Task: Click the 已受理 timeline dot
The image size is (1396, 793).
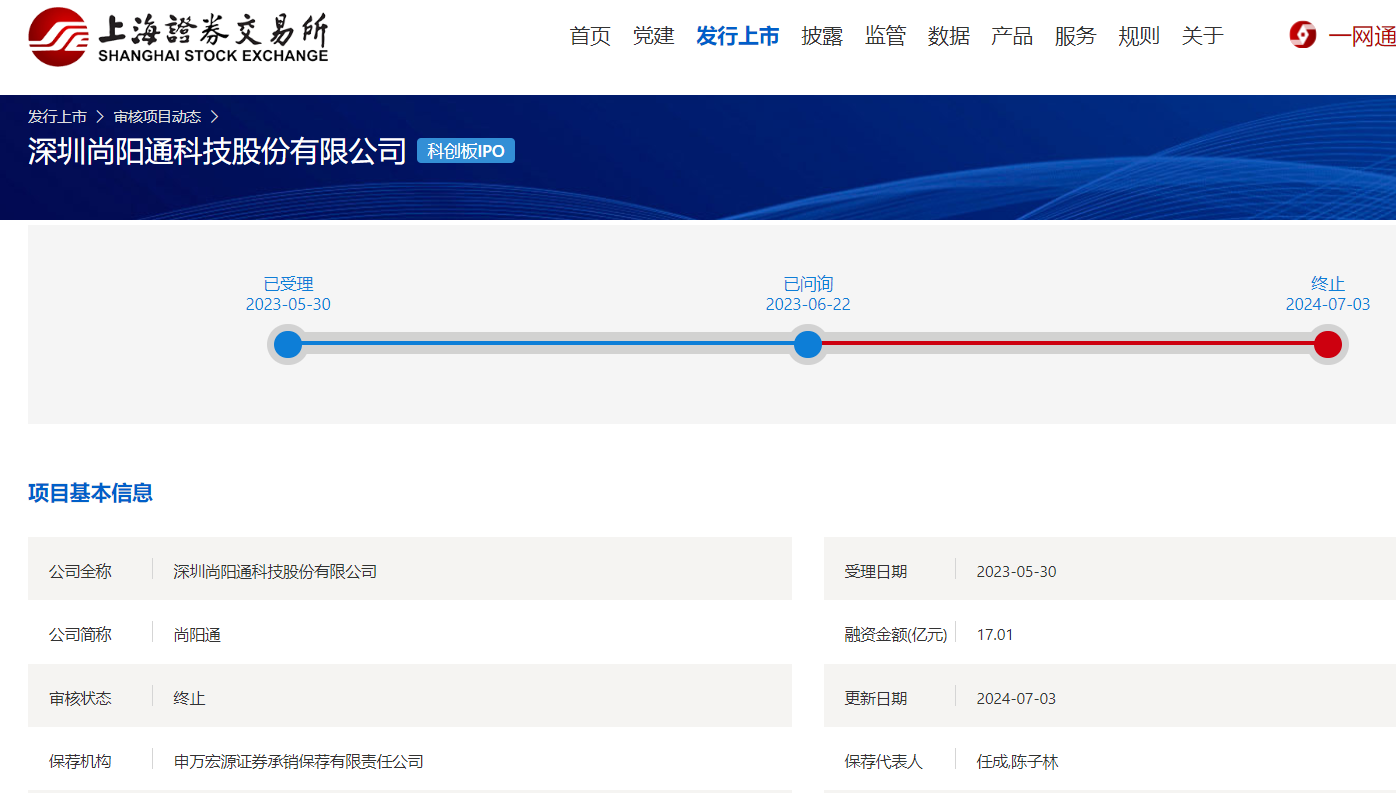Action: tap(288, 344)
